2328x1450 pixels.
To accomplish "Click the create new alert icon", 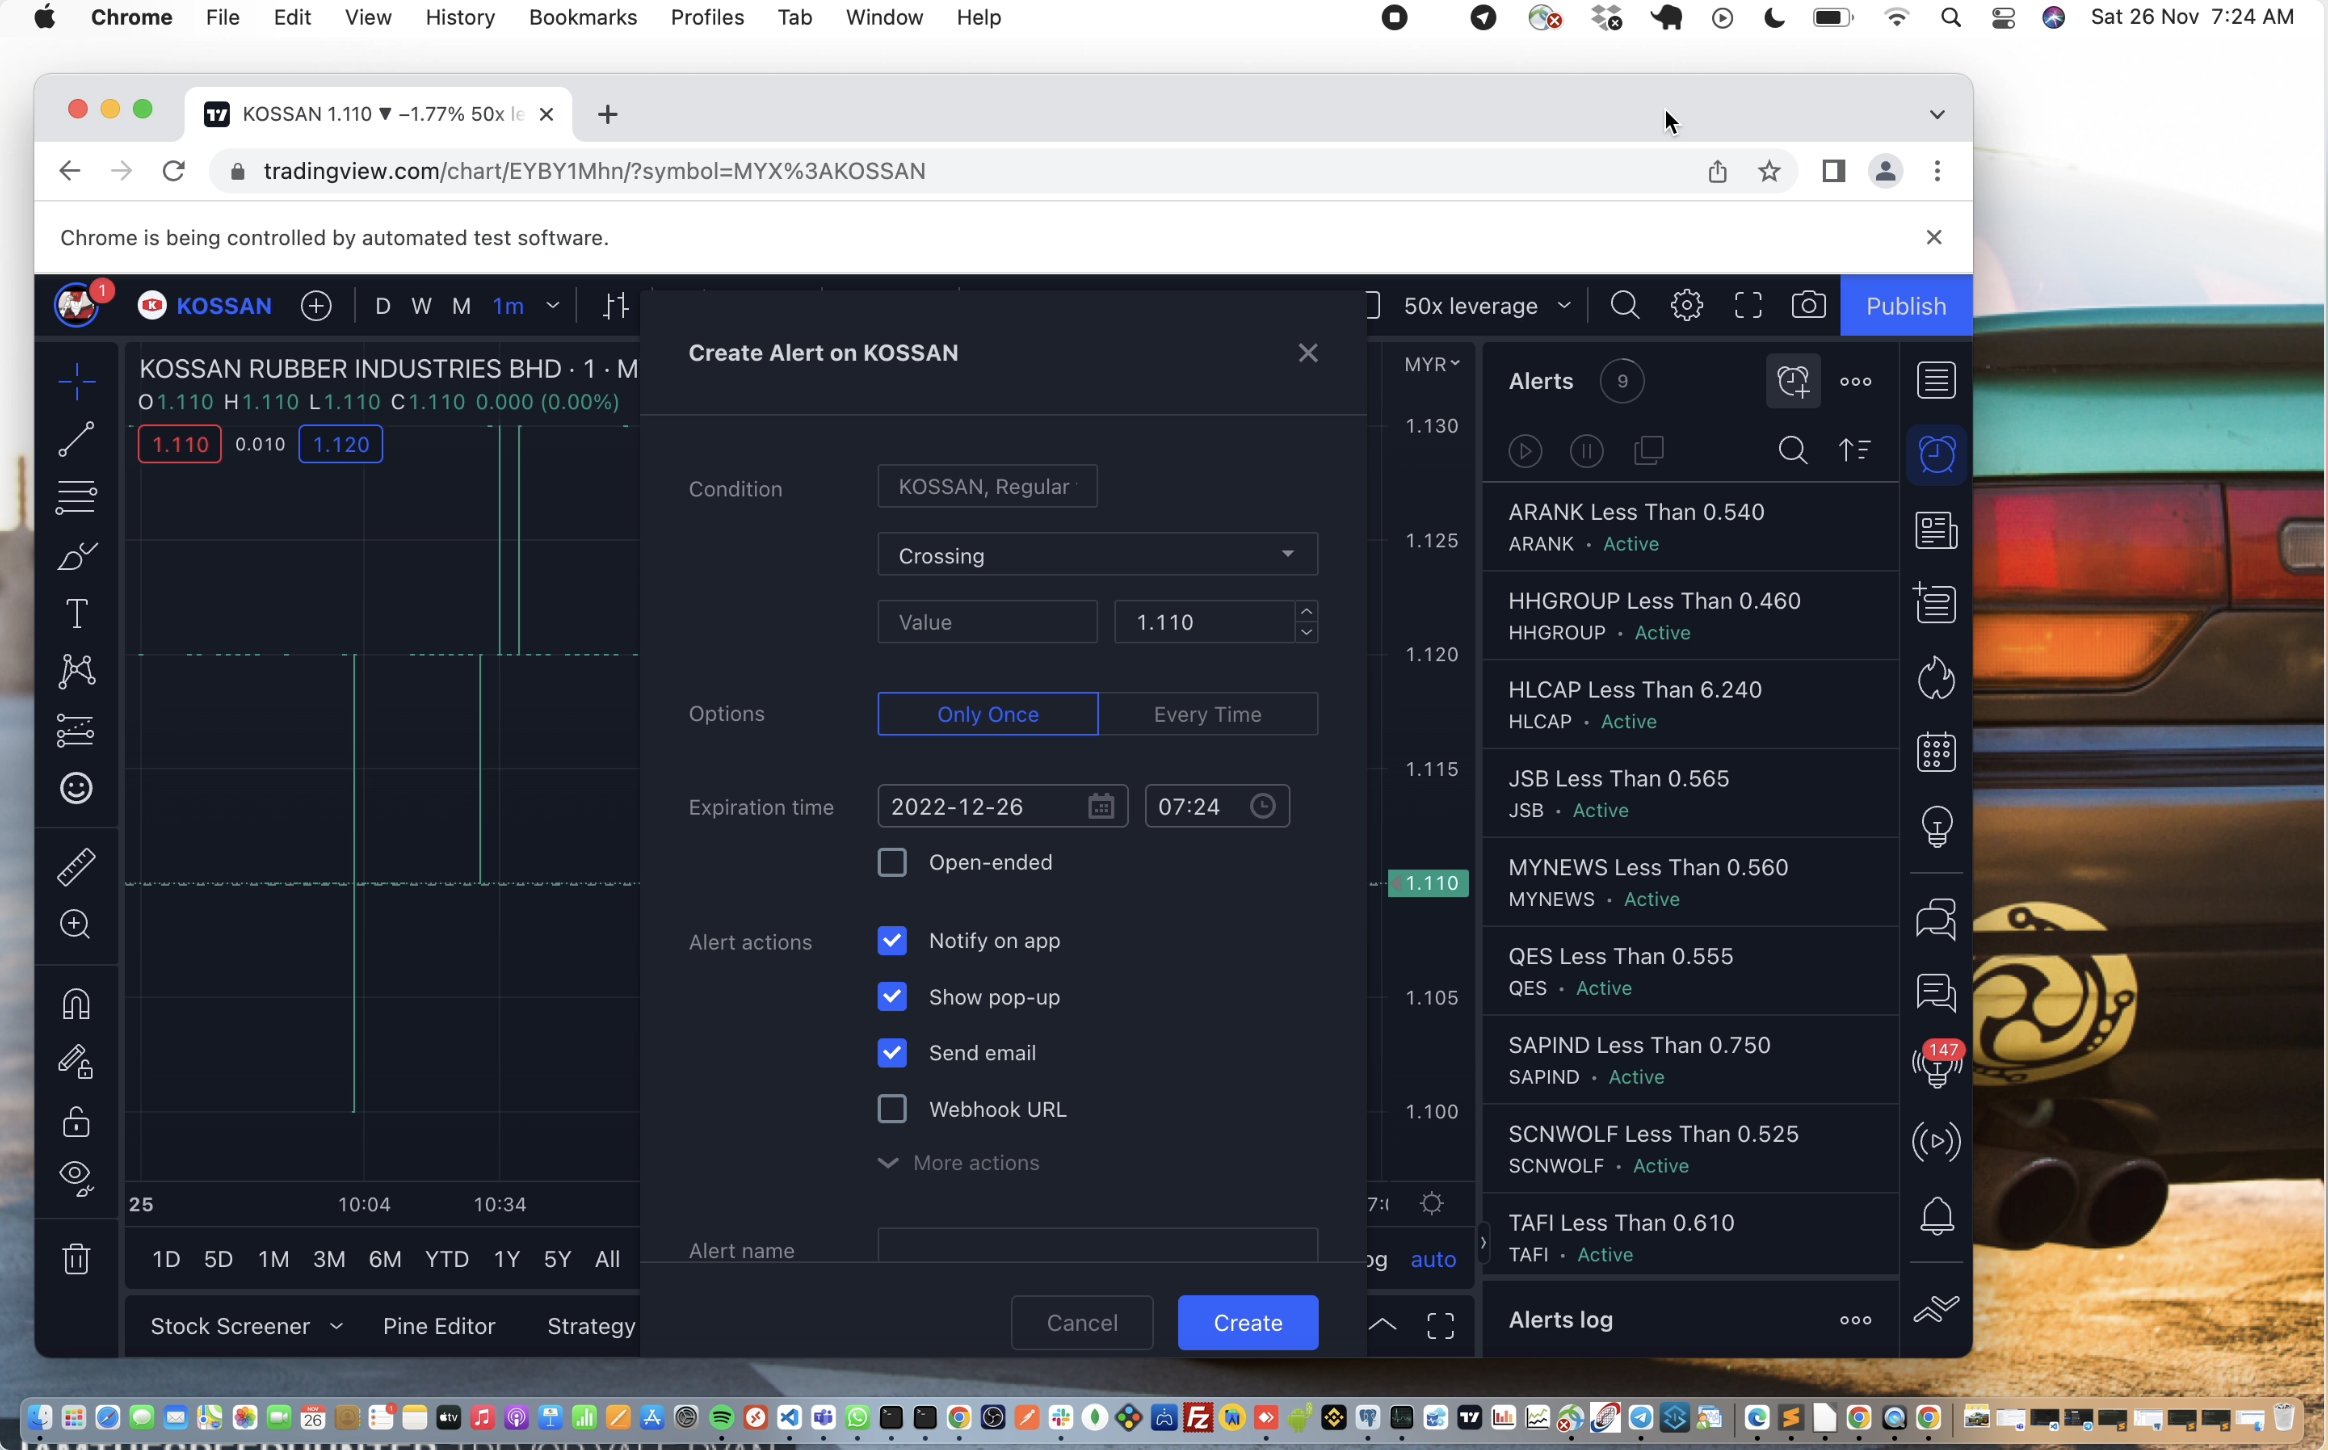I will [1793, 381].
